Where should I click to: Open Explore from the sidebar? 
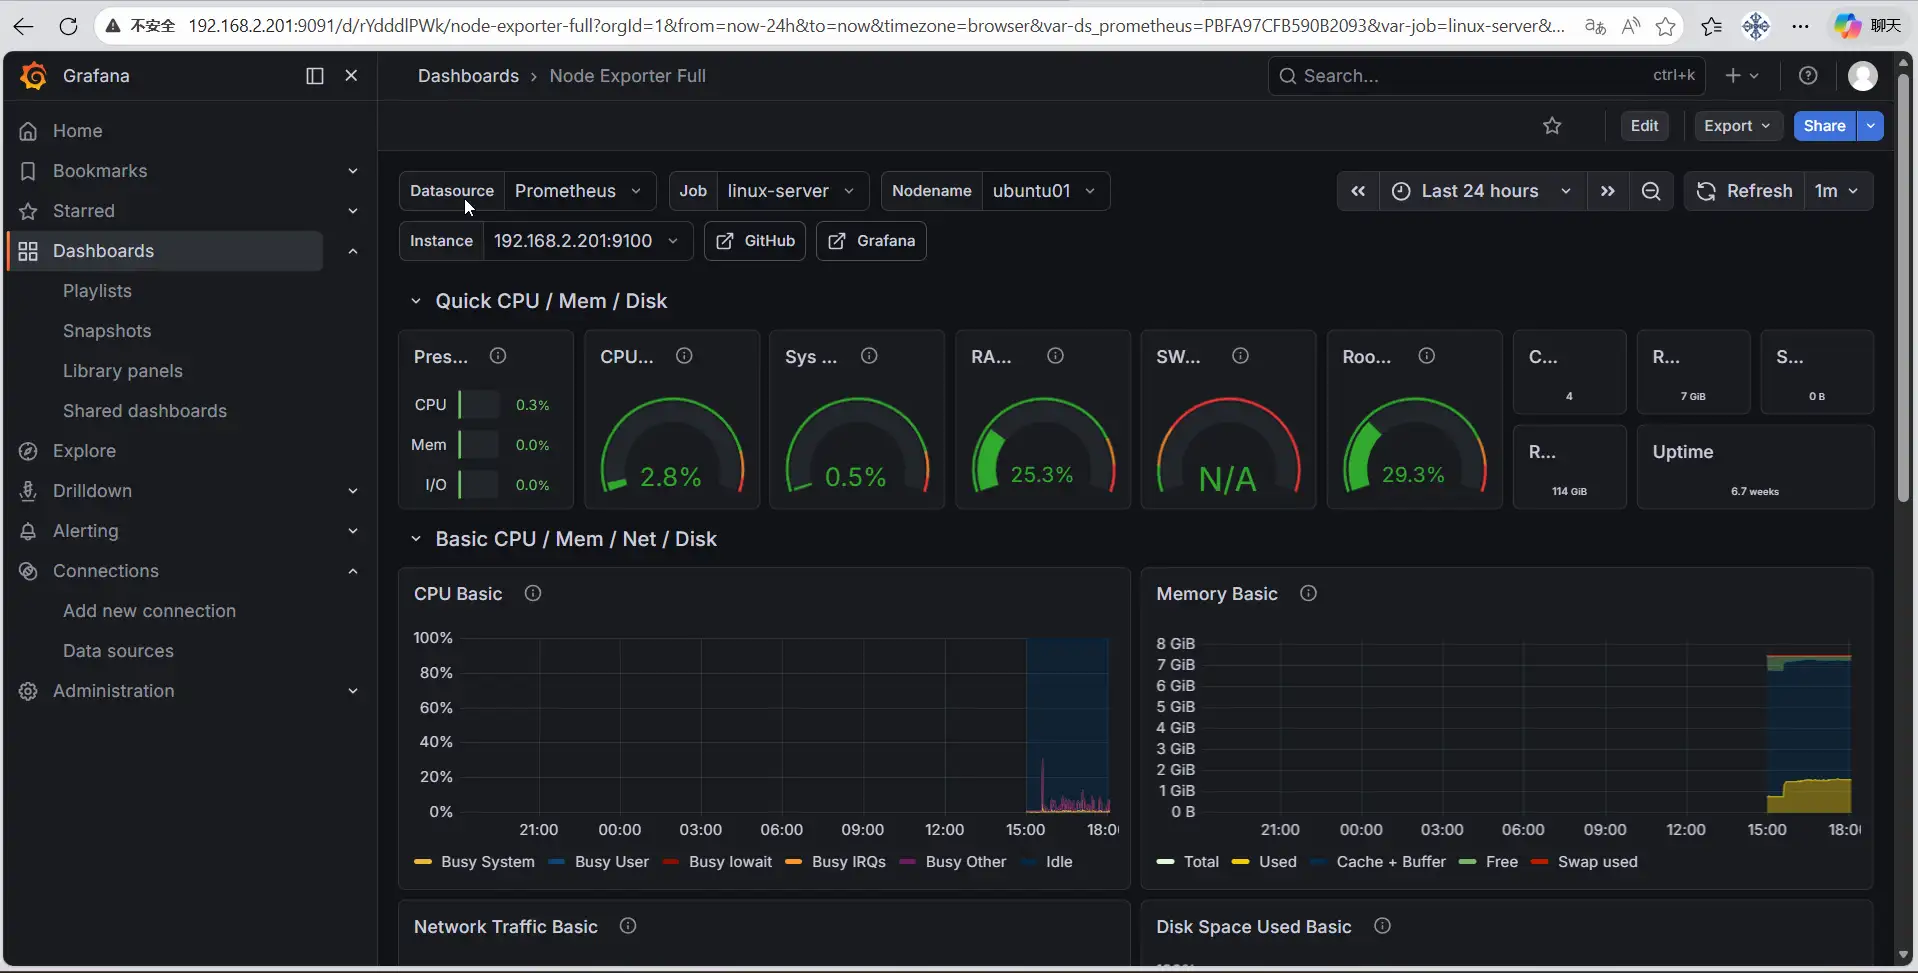[84, 451]
